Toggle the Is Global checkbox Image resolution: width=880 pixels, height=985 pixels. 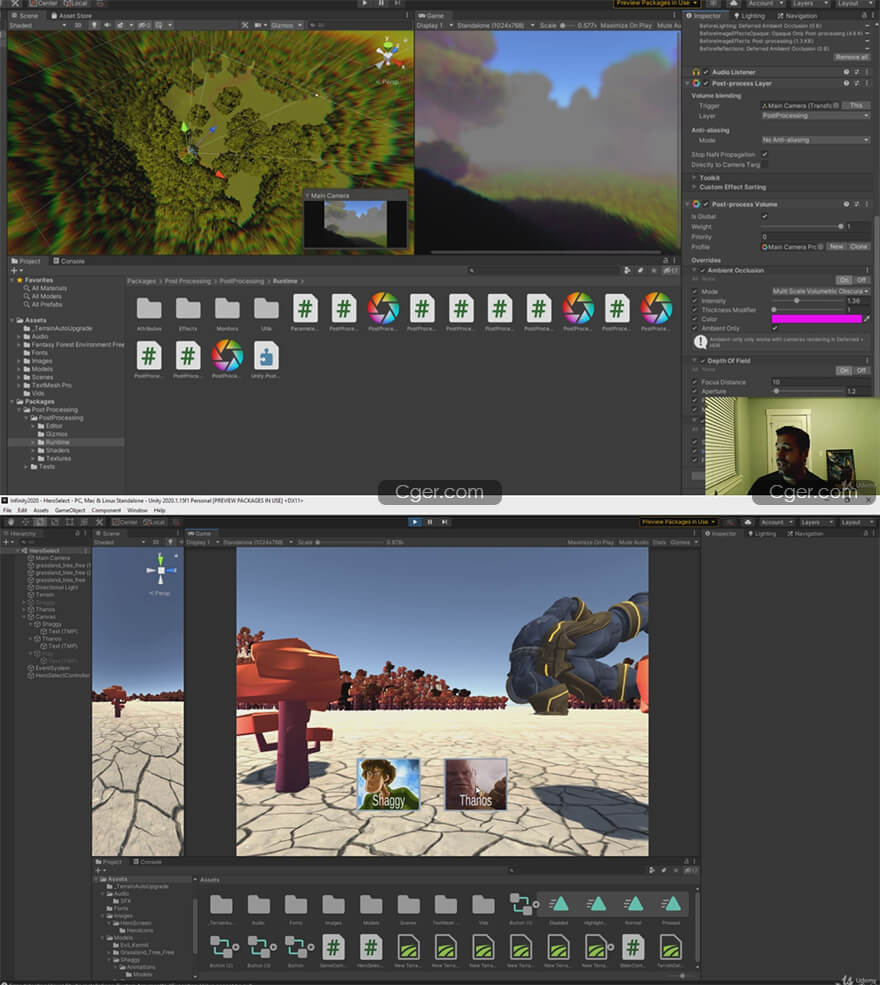click(764, 216)
